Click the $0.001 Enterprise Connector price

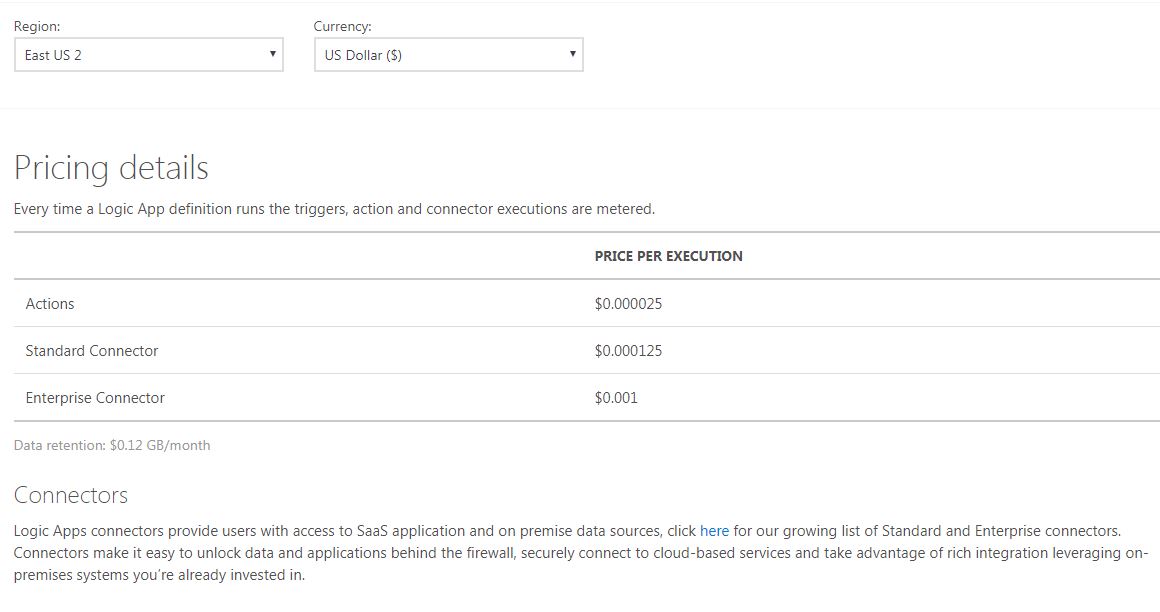point(616,397)
